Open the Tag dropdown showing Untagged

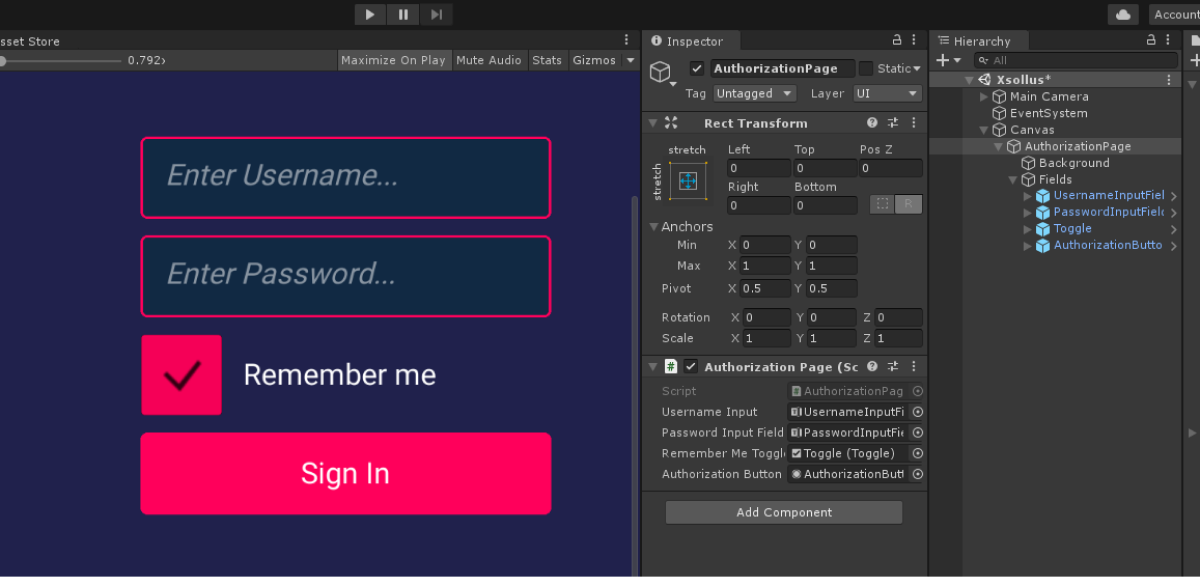(x=754, y=93)
